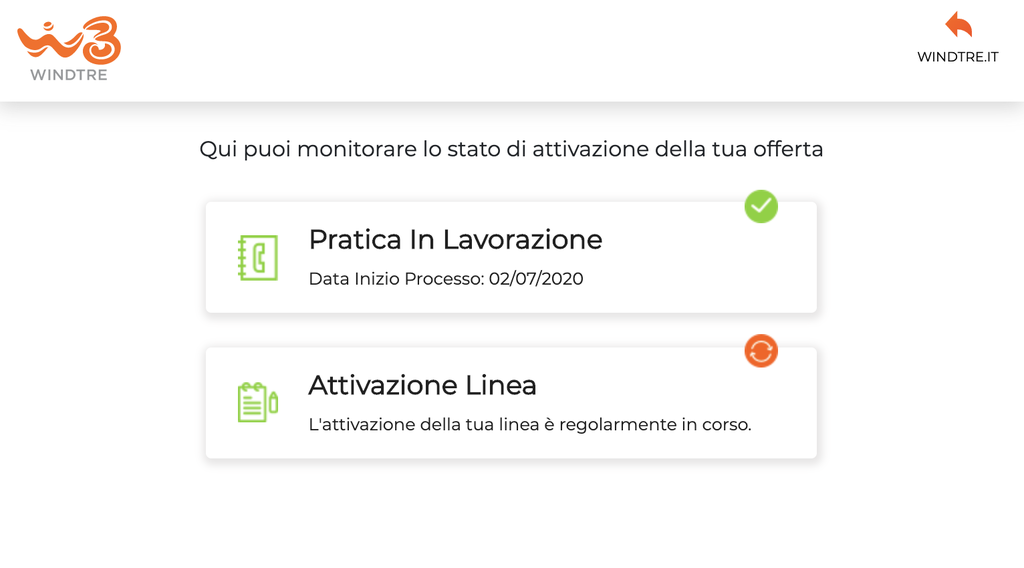Click the green clipboard with pen icon

[x=257, y=402]
